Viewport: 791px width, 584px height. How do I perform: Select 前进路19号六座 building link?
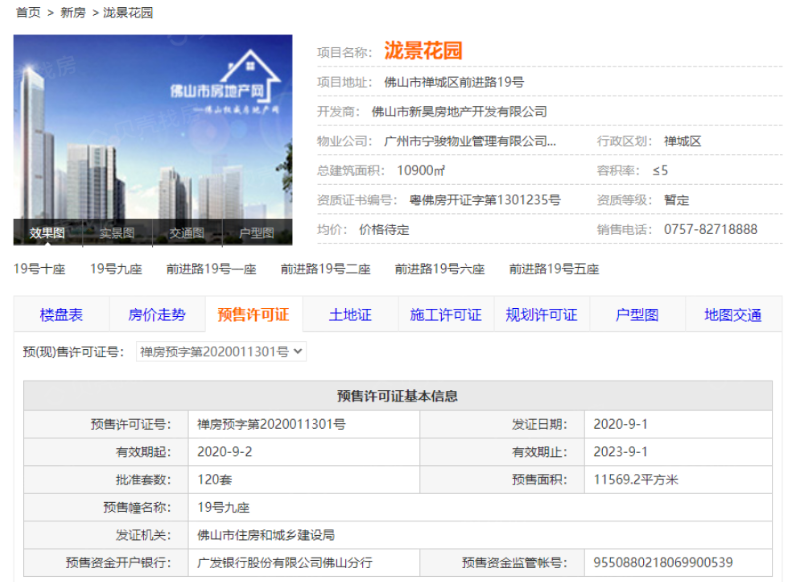click(439, 269)
